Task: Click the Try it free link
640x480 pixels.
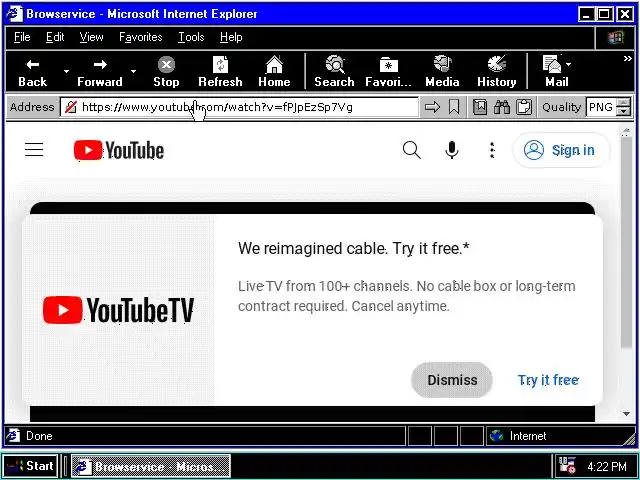Action: 548,380
